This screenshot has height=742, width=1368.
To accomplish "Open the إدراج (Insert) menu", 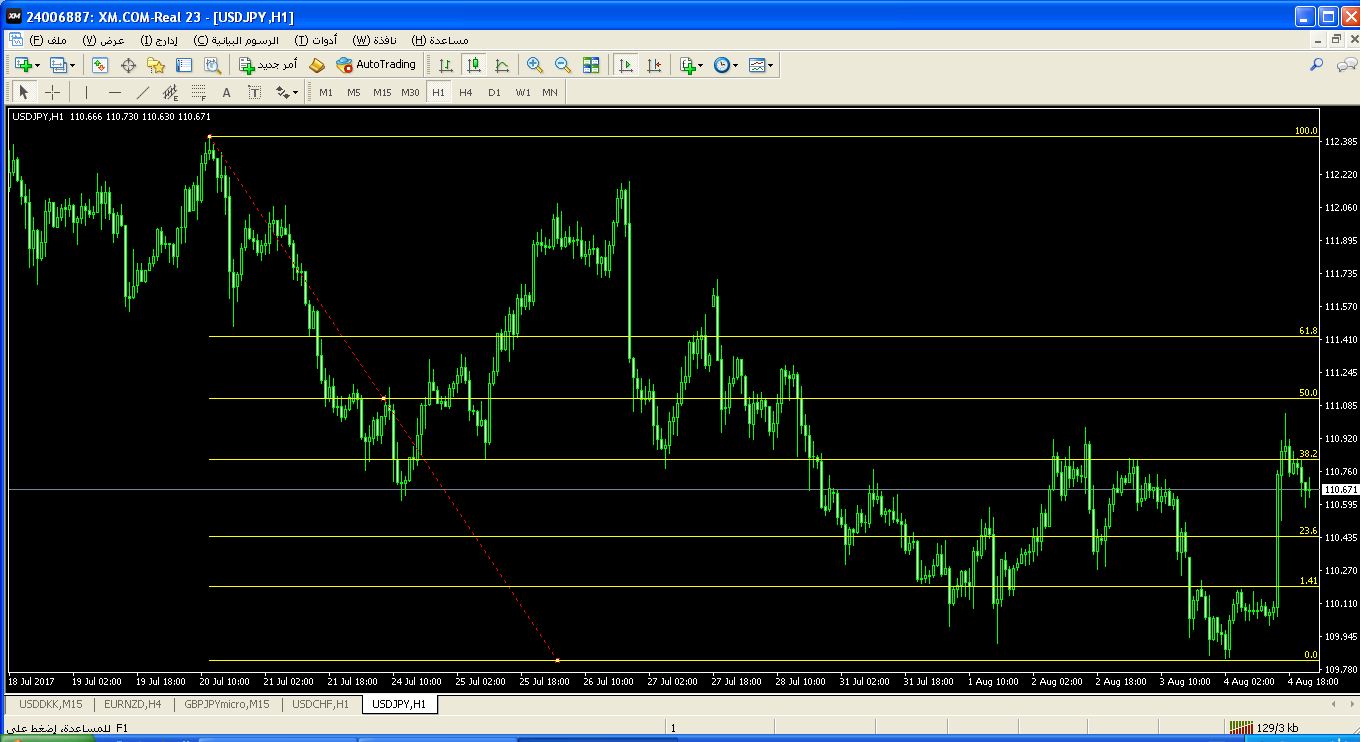I will pyautogui.click(x=160, y=40).
